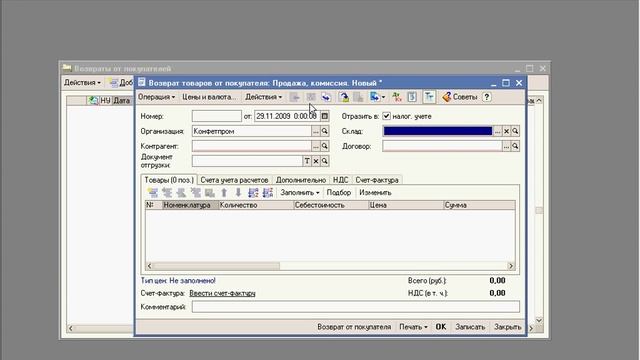The image size is (640, 360).
Task: Expand the Заполнить dropdown
Action: click(300, 193)
